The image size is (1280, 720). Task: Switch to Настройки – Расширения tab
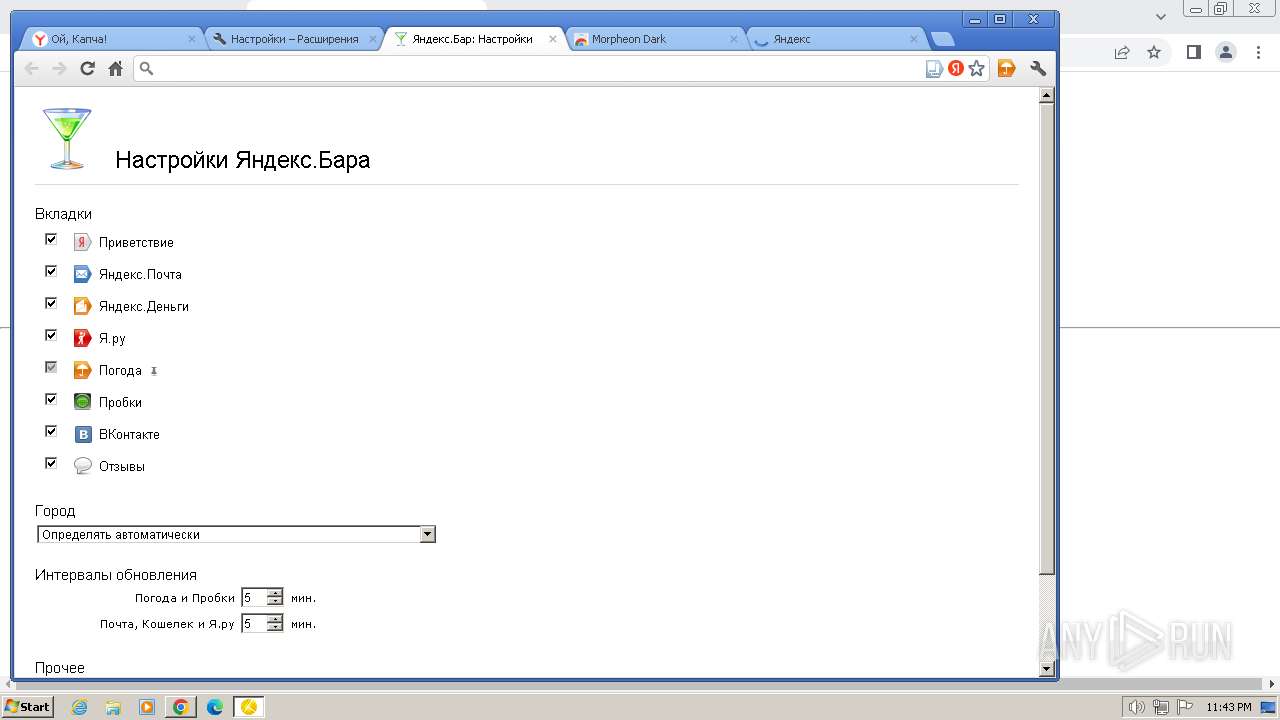pos(295,39)
